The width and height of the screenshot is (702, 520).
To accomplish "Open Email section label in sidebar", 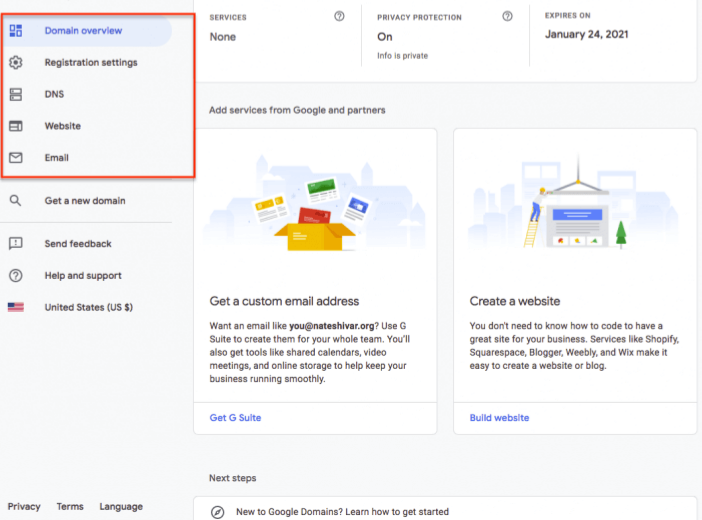I will click(x=56, y=158).
